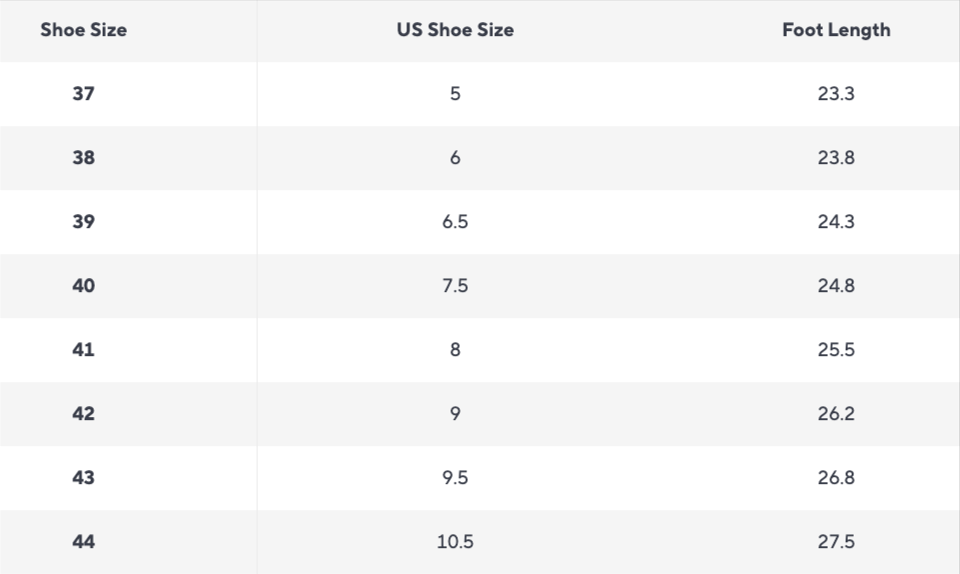Click US shoe size 9.5 value
This screenshot has height=574, width=960.
455,478
